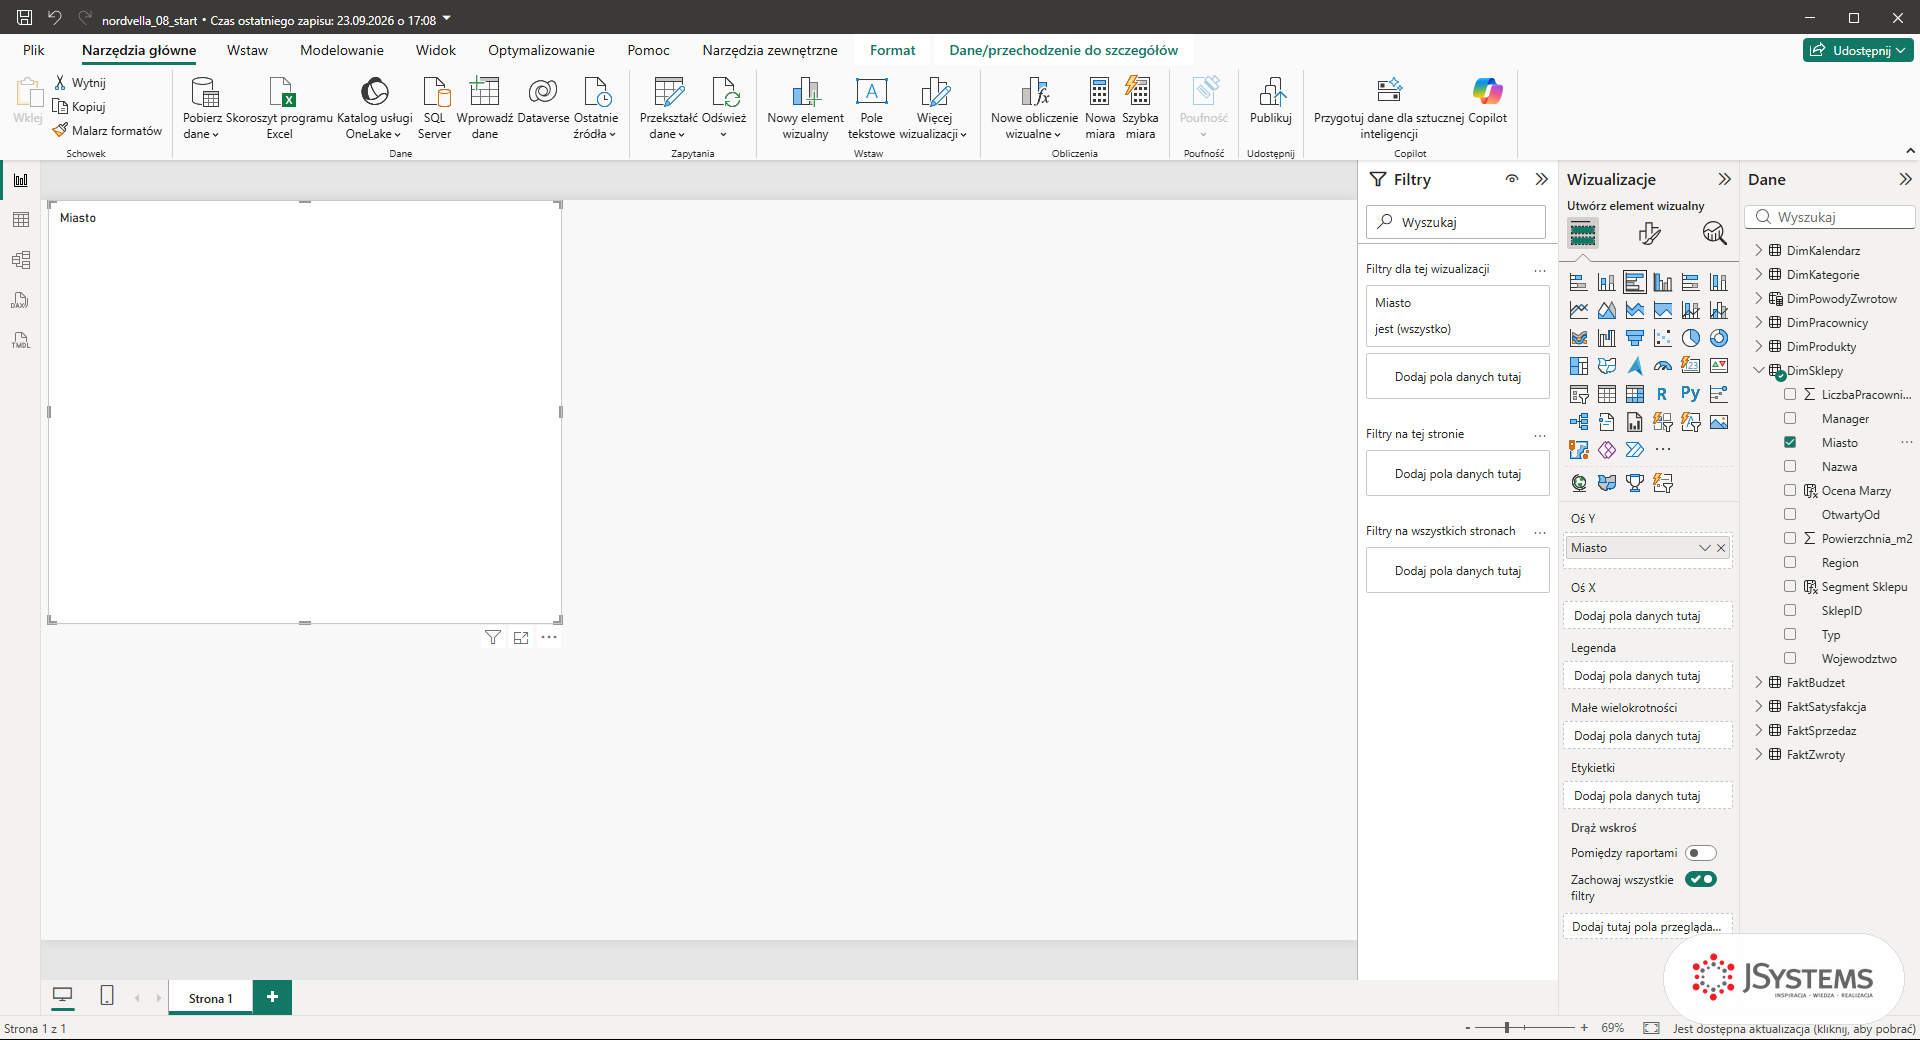Click the Copilot icon in the ribbon
1920x1040 pixels.
pos(1487,92)
